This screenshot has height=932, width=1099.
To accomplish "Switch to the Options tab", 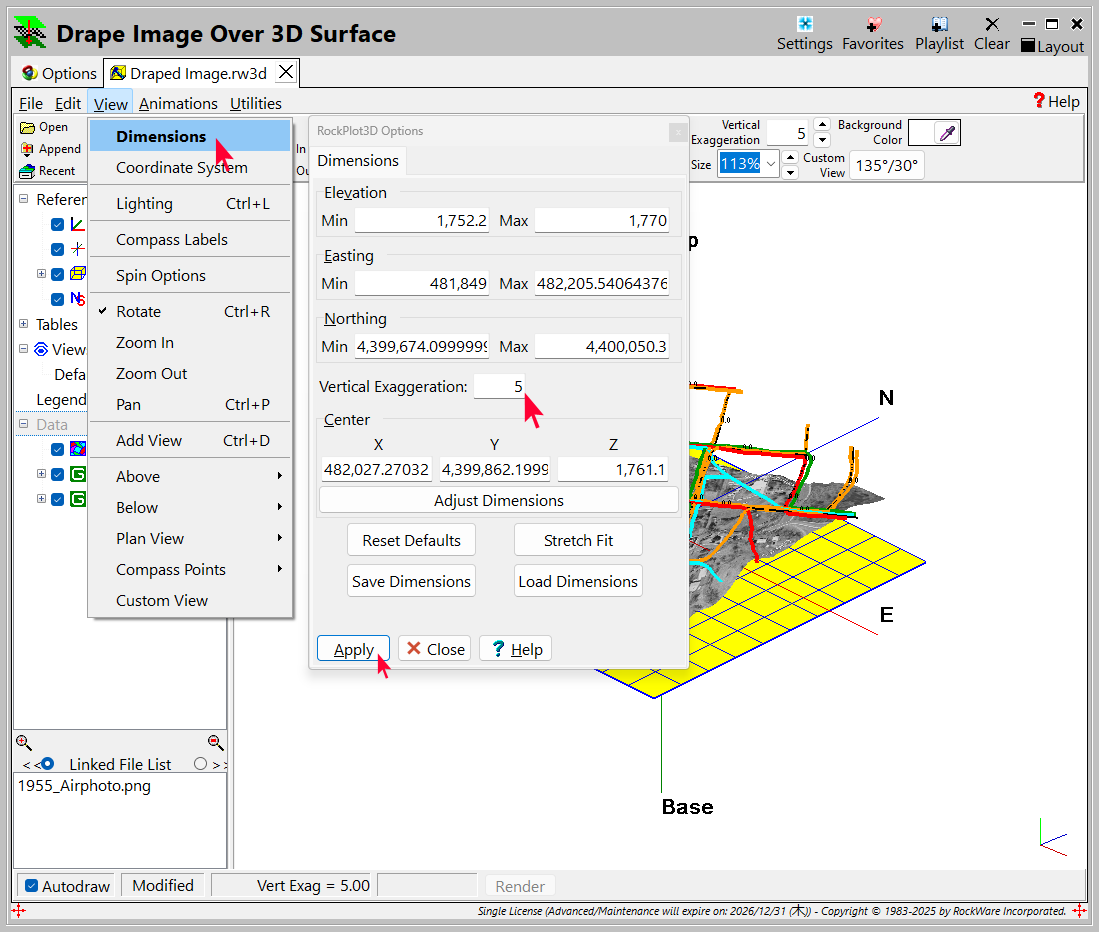I will click(59, 73).
